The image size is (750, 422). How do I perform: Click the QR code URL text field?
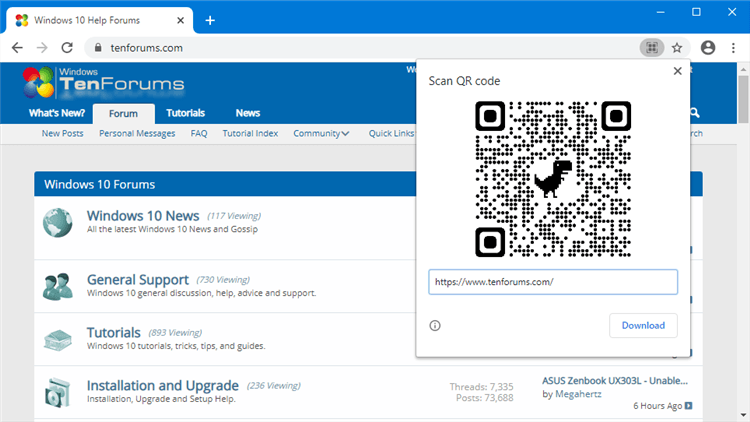553,282
